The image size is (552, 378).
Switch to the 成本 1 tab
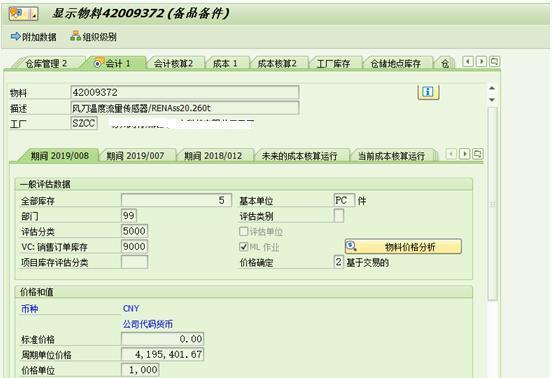pyautogui.click(x=225, y=64)
